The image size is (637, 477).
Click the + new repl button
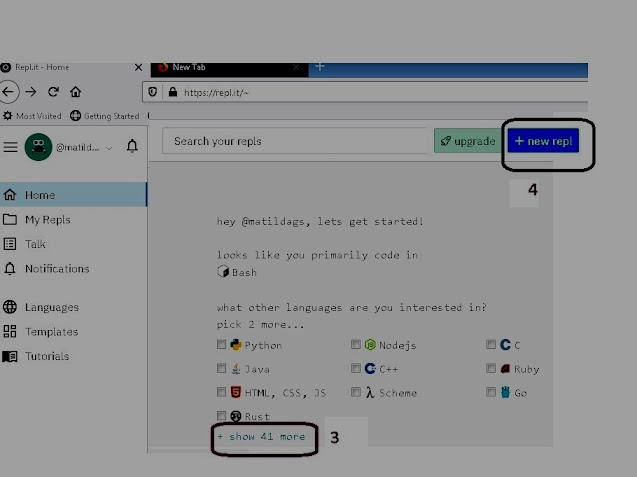pos(543,141)
